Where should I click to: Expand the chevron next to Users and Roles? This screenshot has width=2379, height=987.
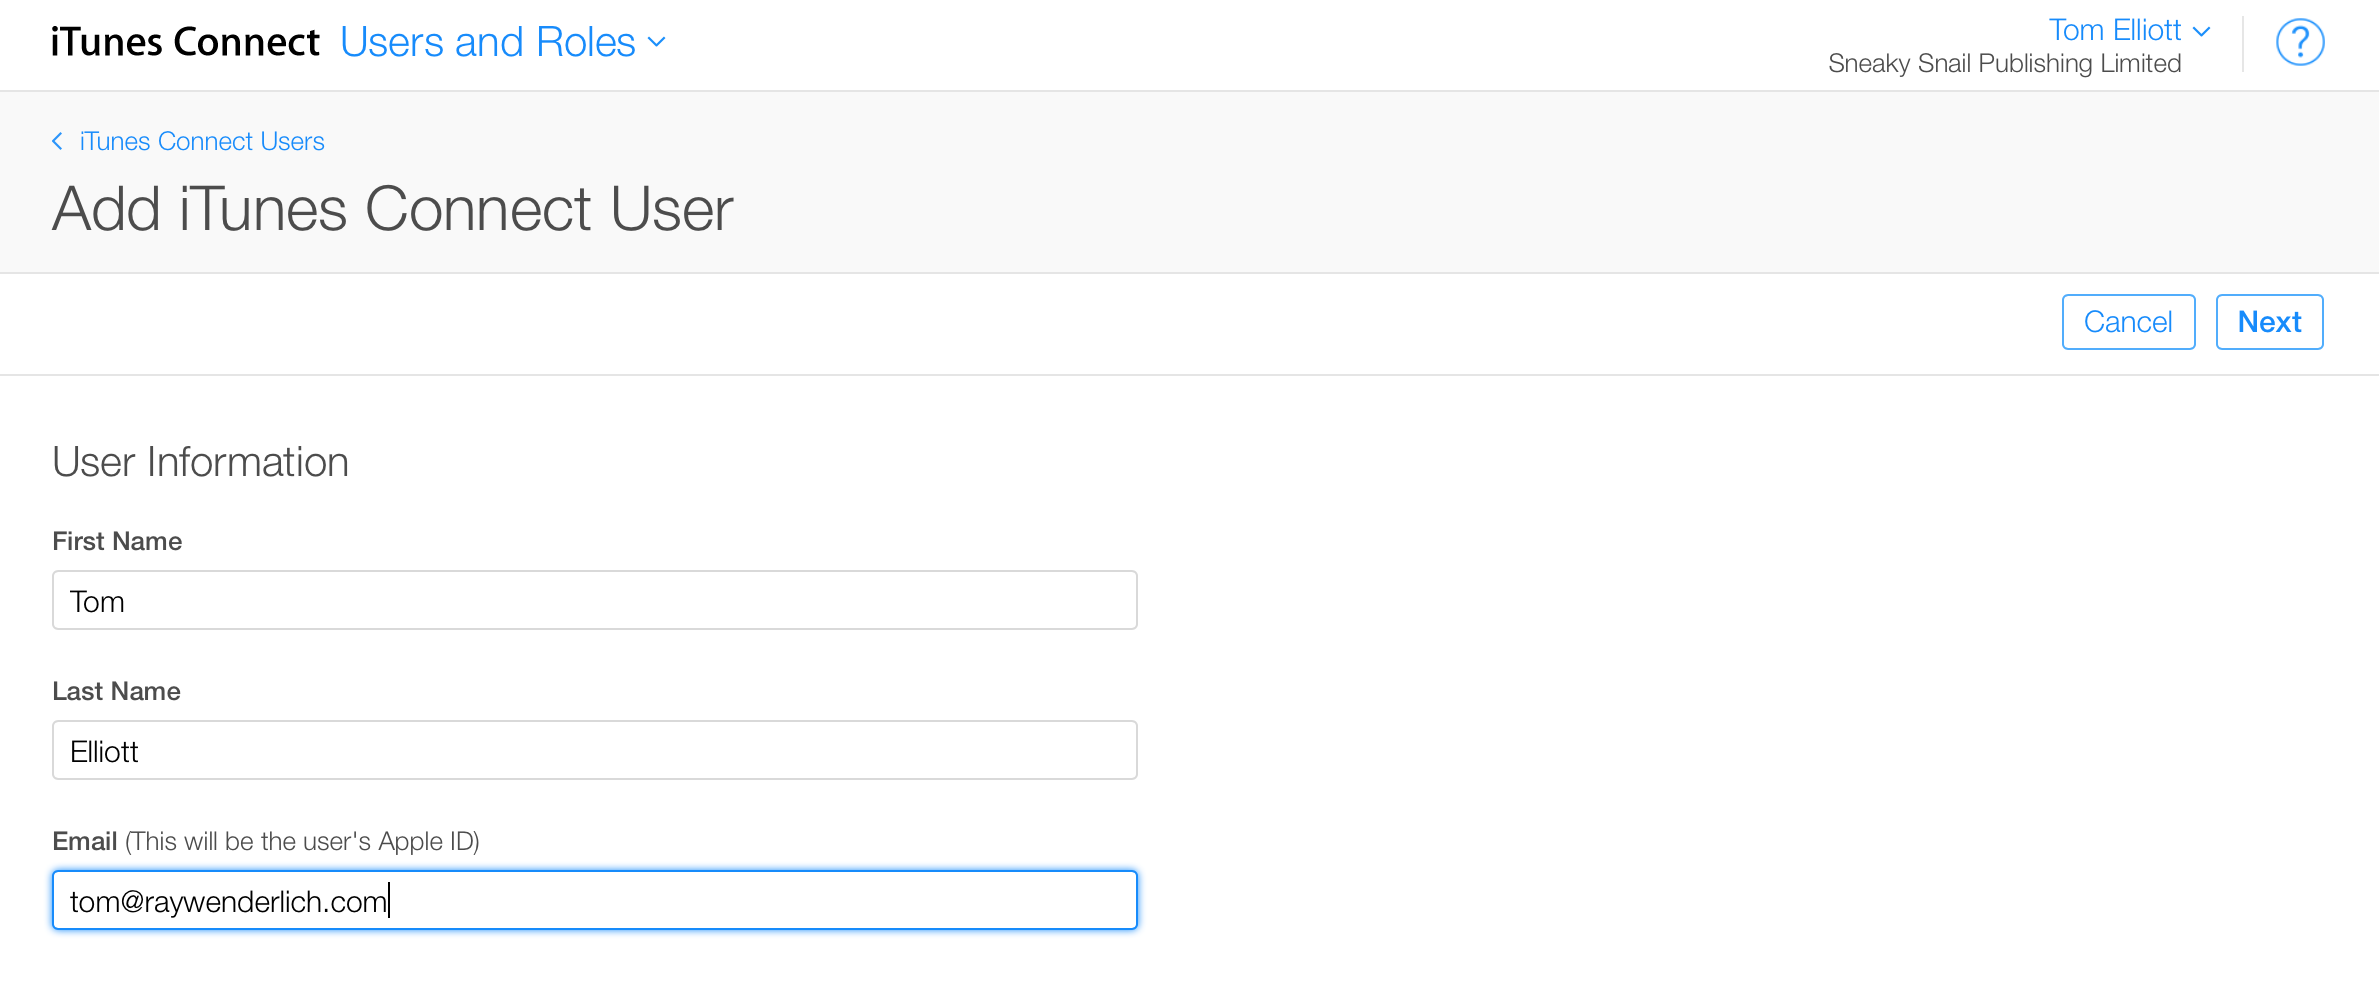click(x=657, y=42)
